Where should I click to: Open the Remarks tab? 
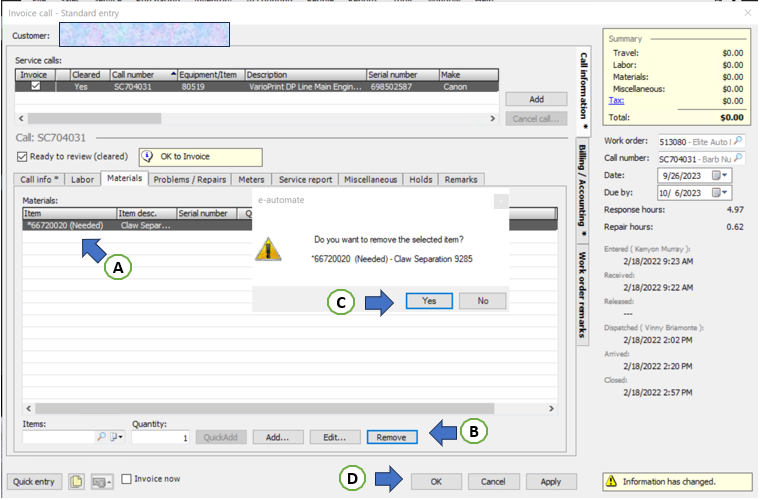(461, 179)
